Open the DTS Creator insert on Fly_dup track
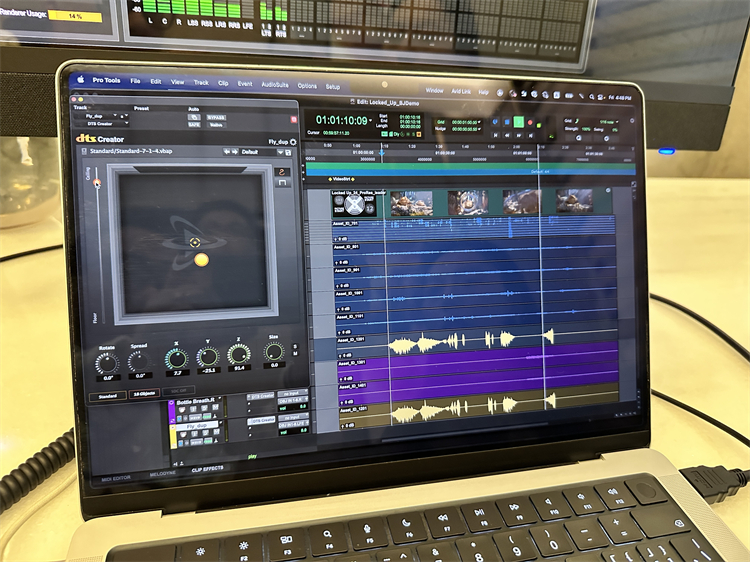Viewport: 750px width, 562px height. click(x=261, y=420)
